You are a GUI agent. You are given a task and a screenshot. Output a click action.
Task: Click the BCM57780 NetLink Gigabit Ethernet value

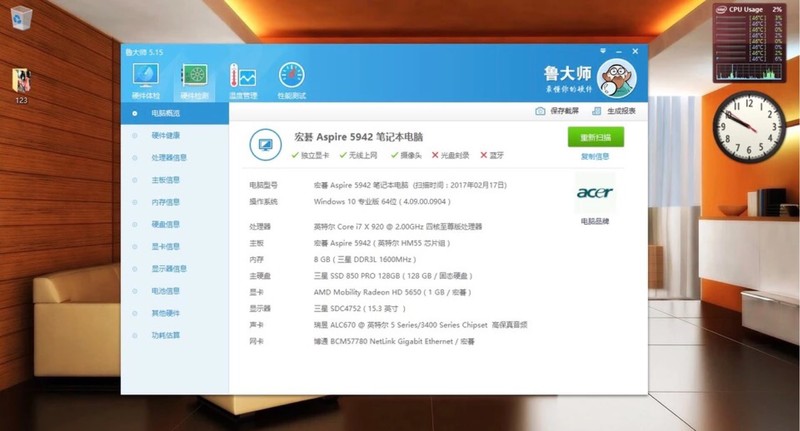pos(394,341)
